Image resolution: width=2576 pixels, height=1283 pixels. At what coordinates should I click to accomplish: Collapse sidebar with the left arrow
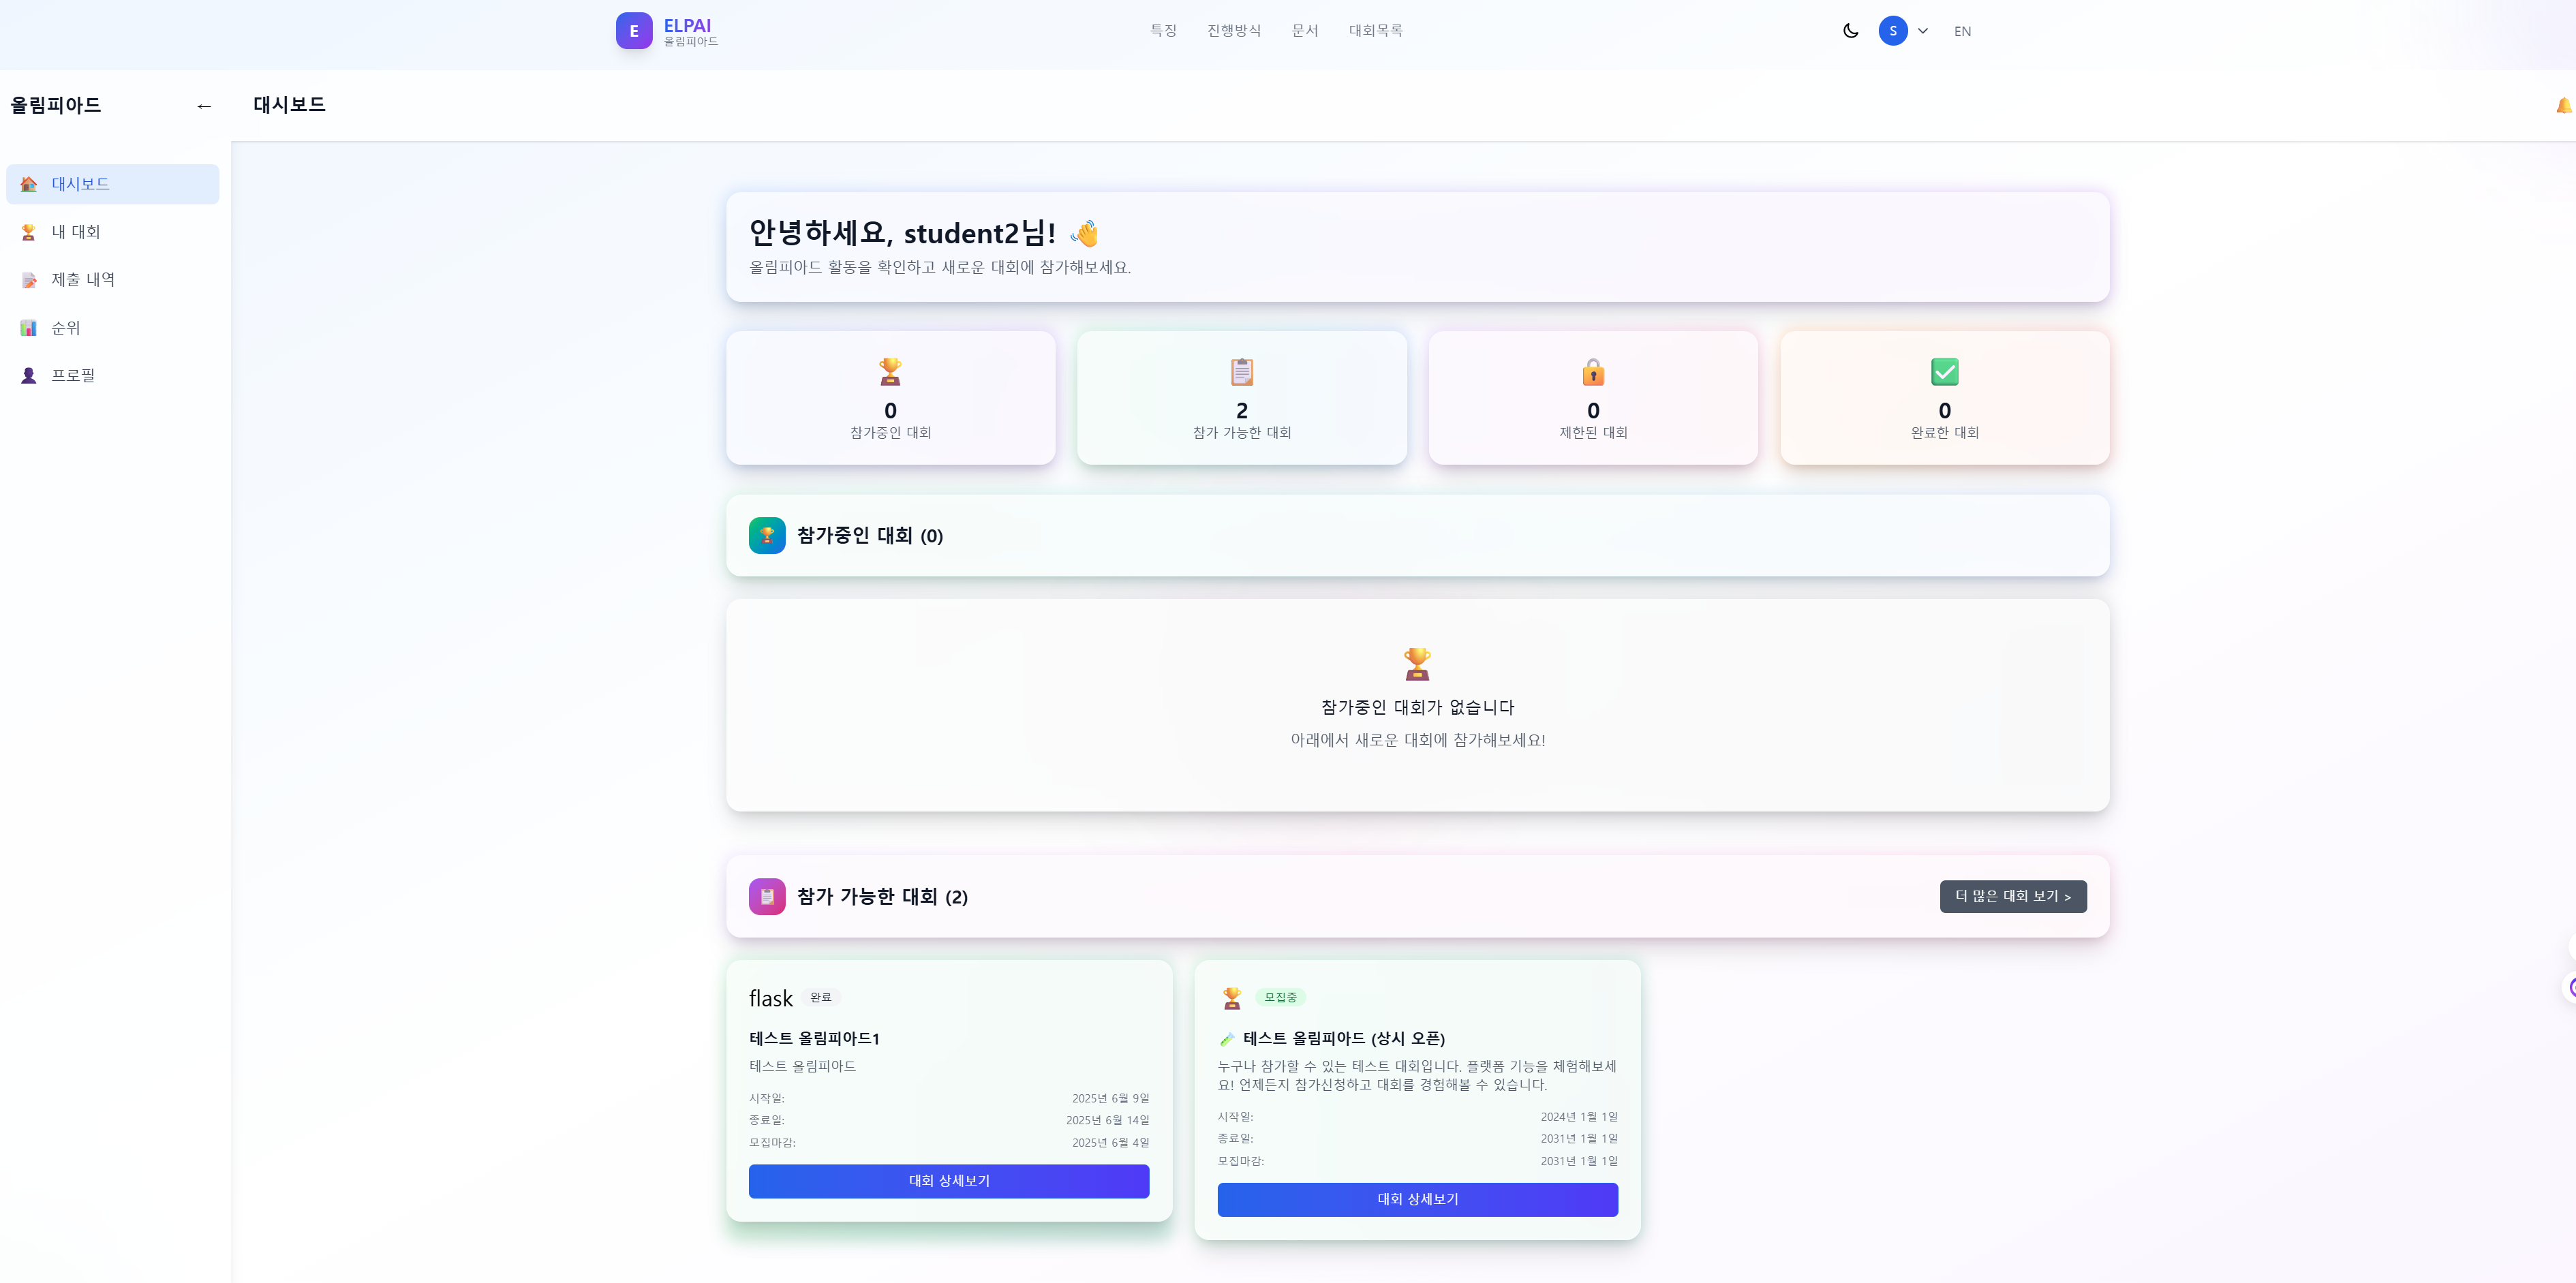point(204,106)
